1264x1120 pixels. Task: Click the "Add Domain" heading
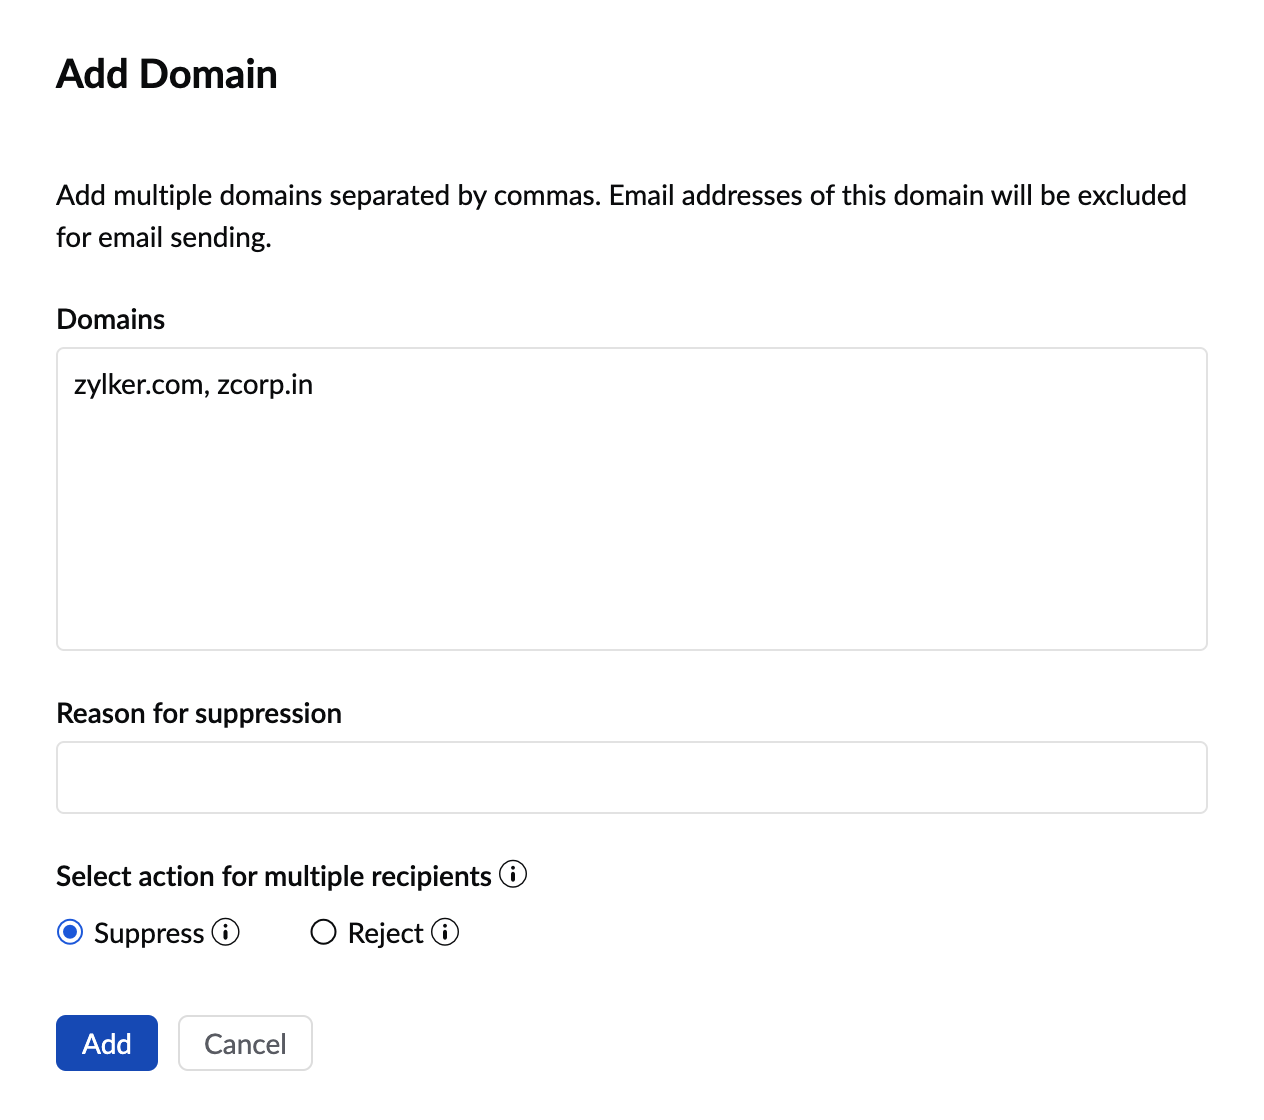point(167,74)
